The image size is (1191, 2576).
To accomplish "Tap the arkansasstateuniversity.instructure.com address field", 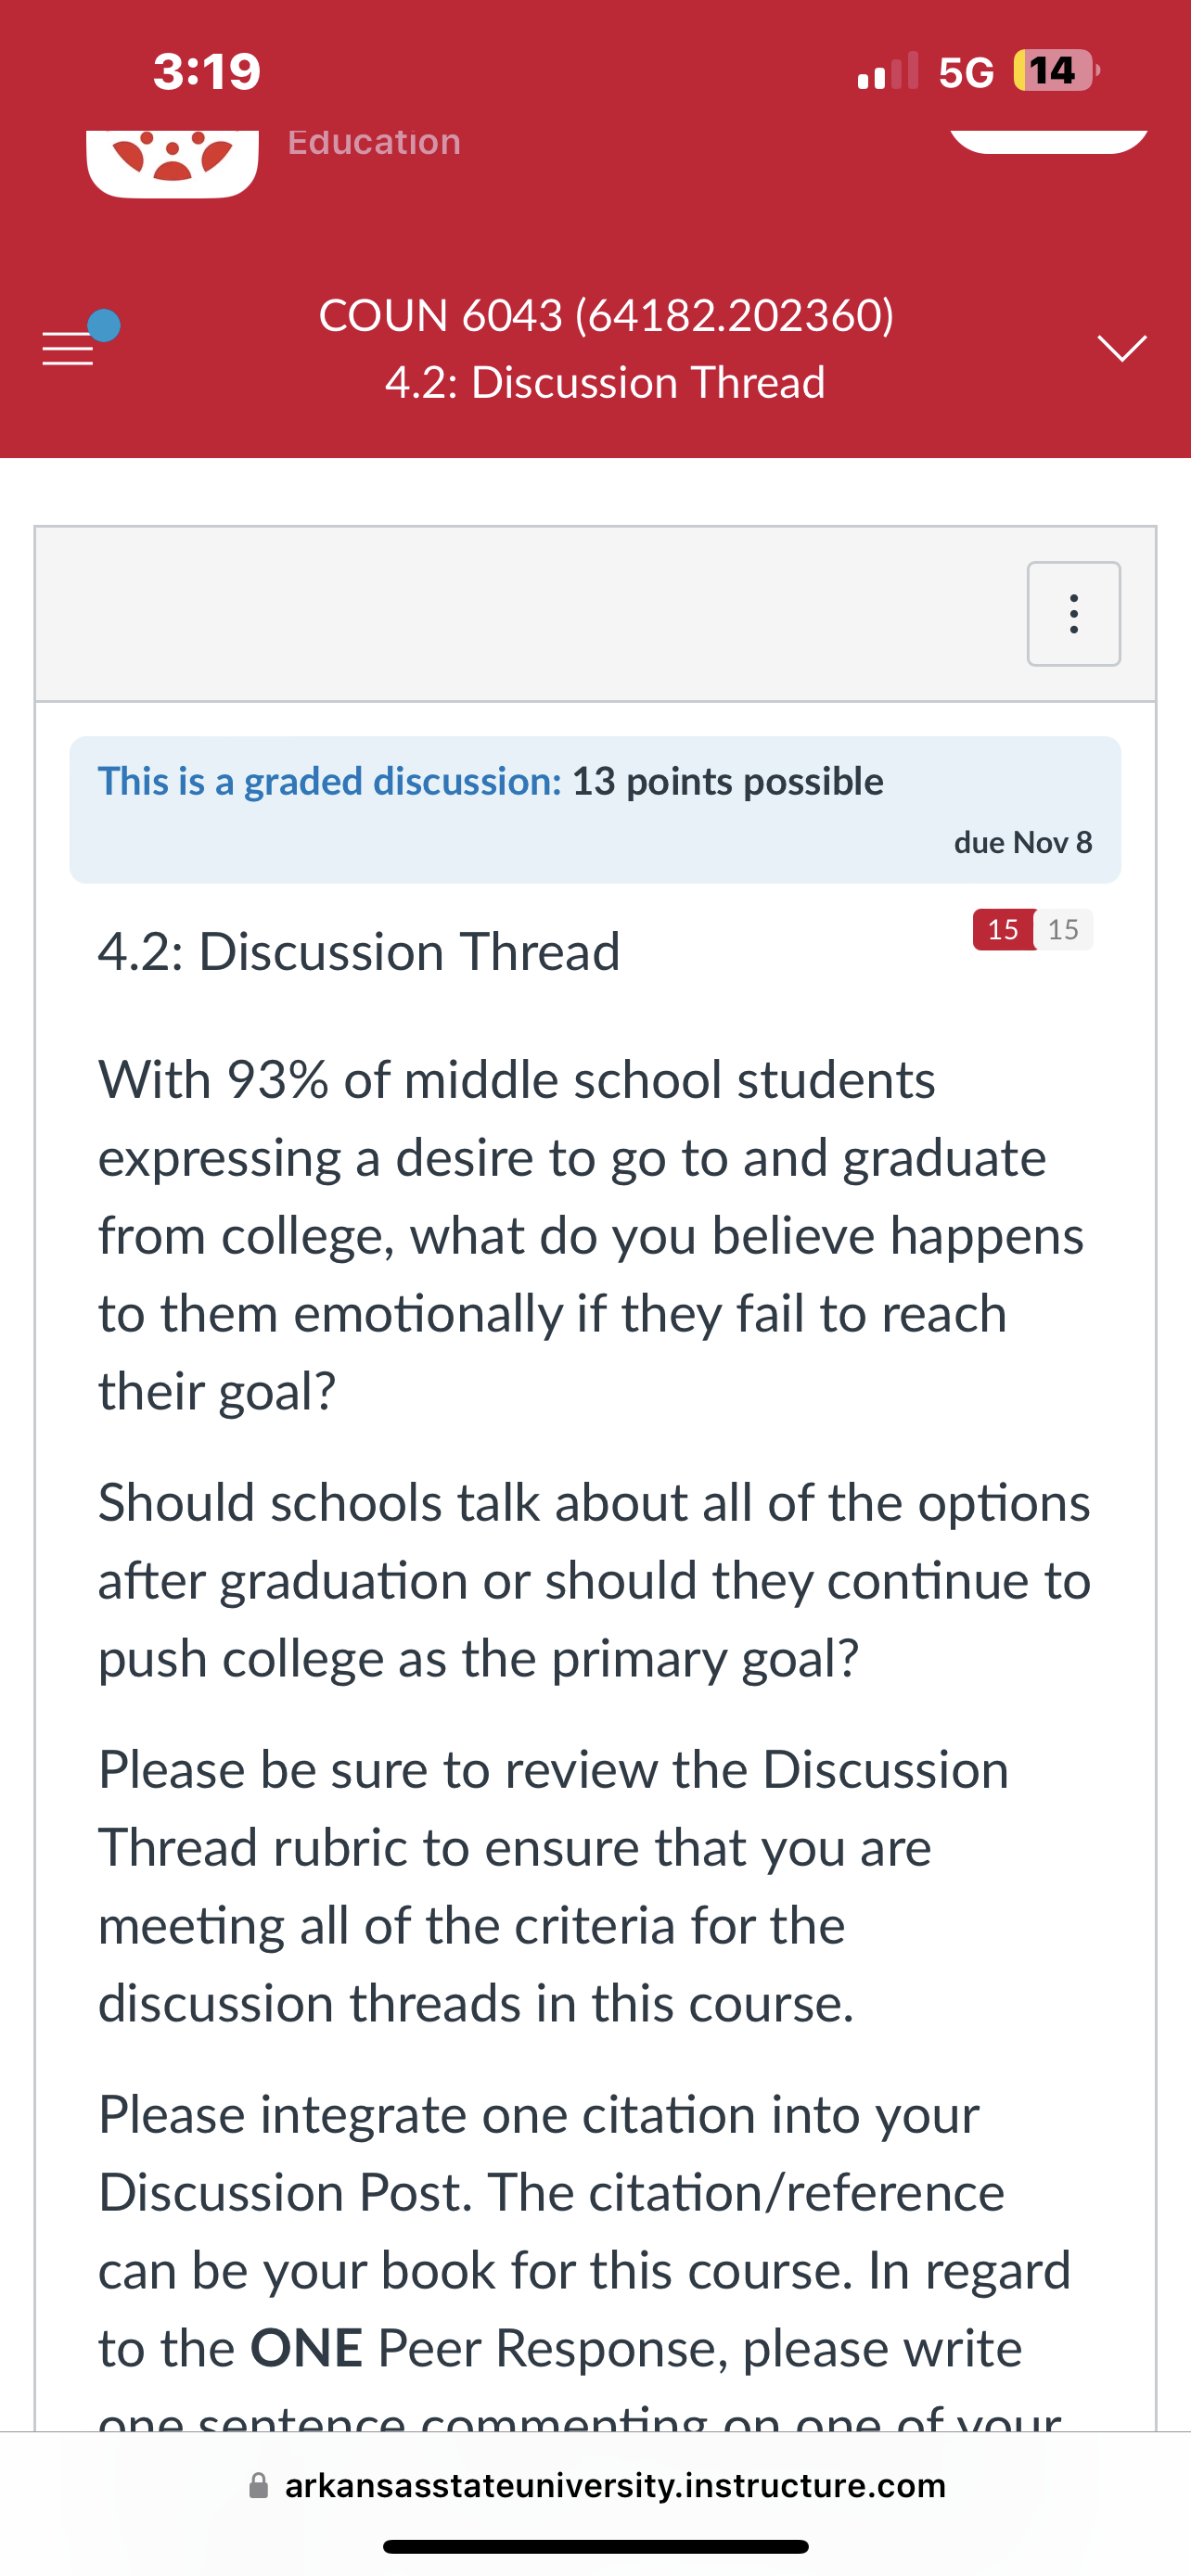I will [x=596, y=2485].
